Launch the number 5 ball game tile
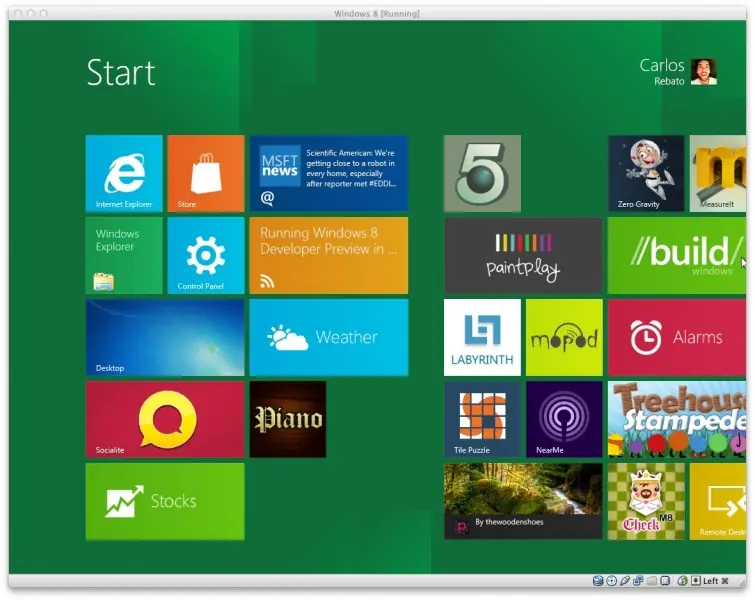Viewport: 755px width, 600px height. pyautogui.click(x=482, y=173)
